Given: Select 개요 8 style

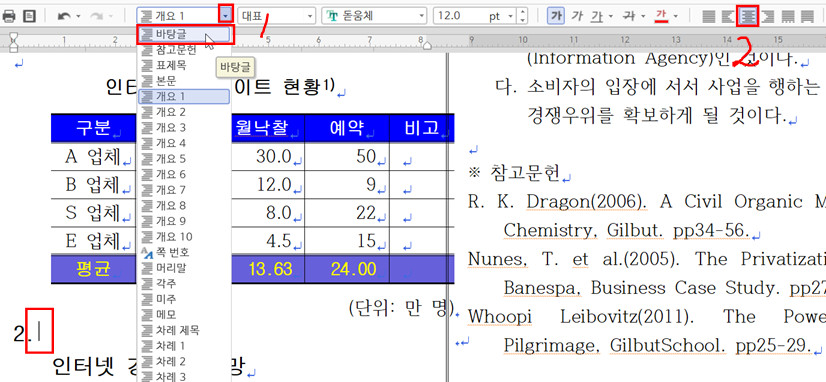Looking at the screenshot, I should pos(184,205).
